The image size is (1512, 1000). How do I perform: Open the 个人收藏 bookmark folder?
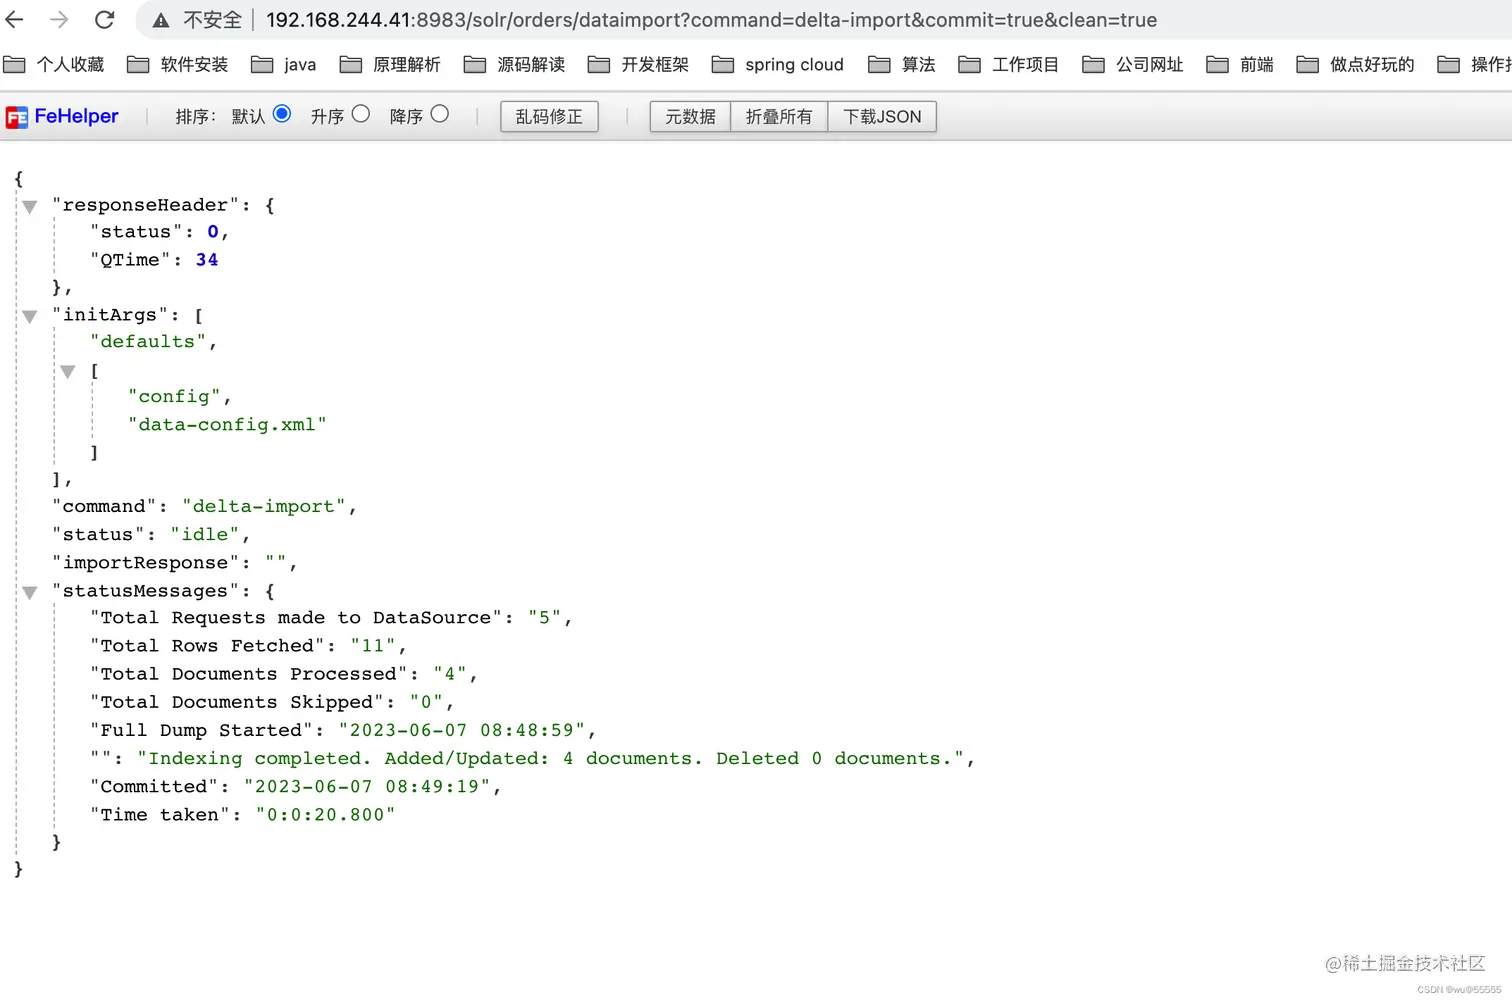[55, 65]
